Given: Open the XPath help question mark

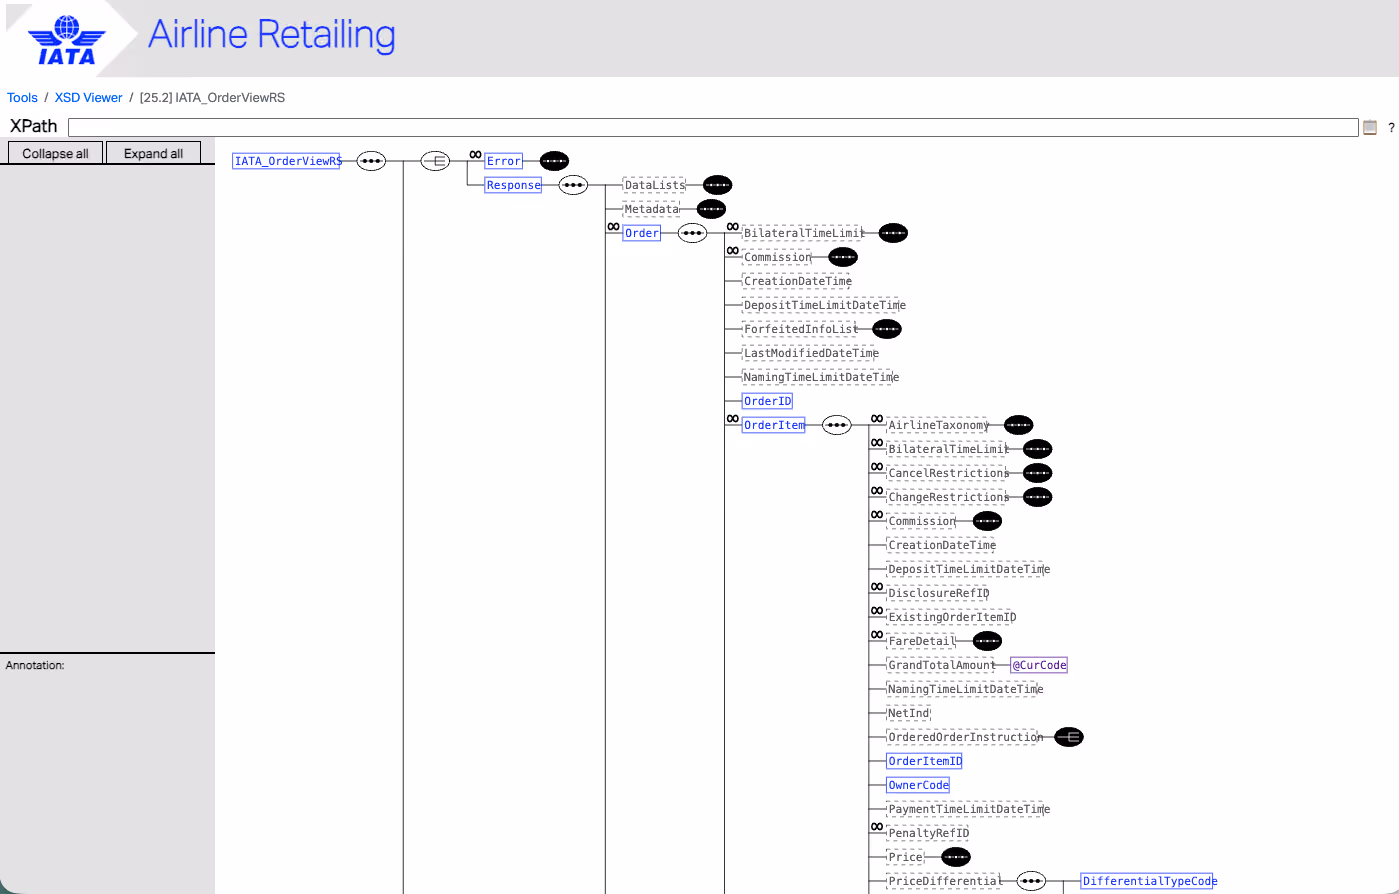Looking at the screenshot, I should [x=1390, y=128].
